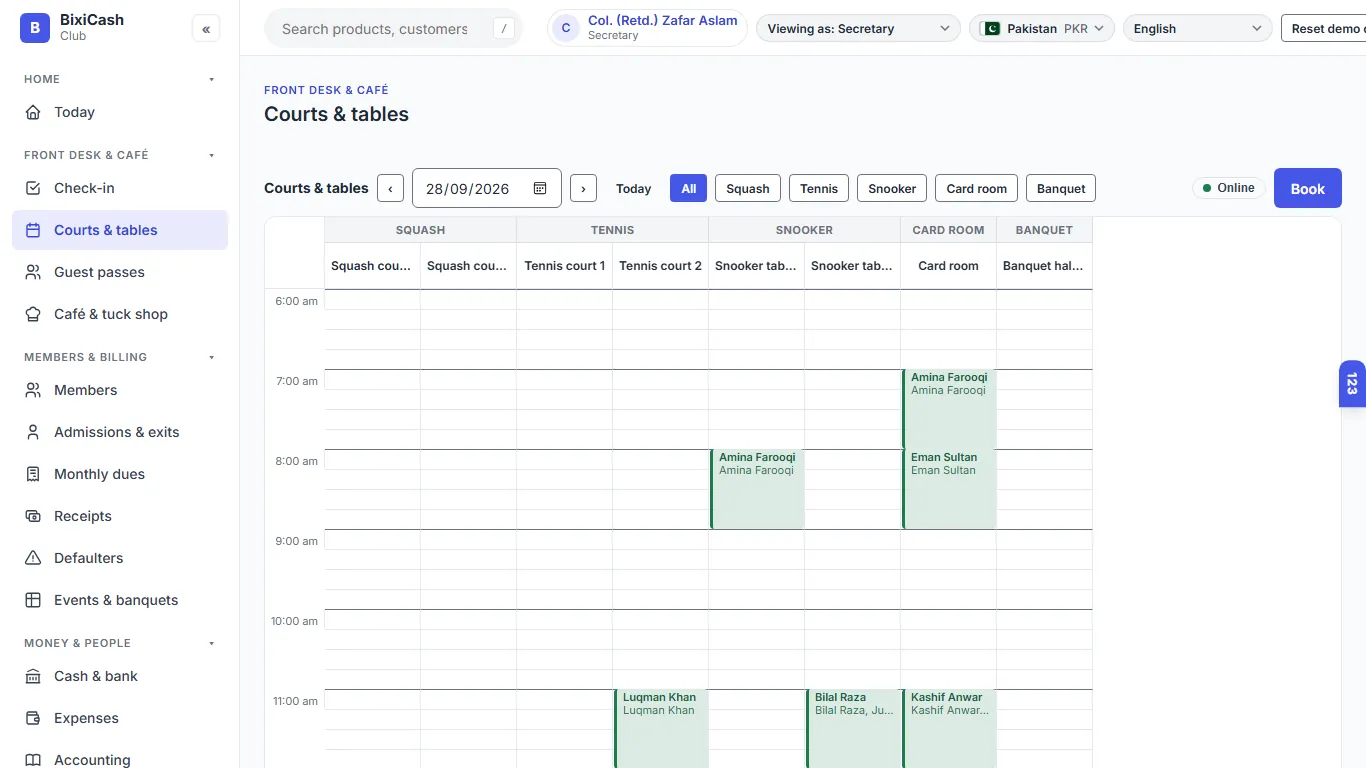Open the English language dropdown
The width and height of the screenshot is (1366, 768).
click(x=1198, y=29)
